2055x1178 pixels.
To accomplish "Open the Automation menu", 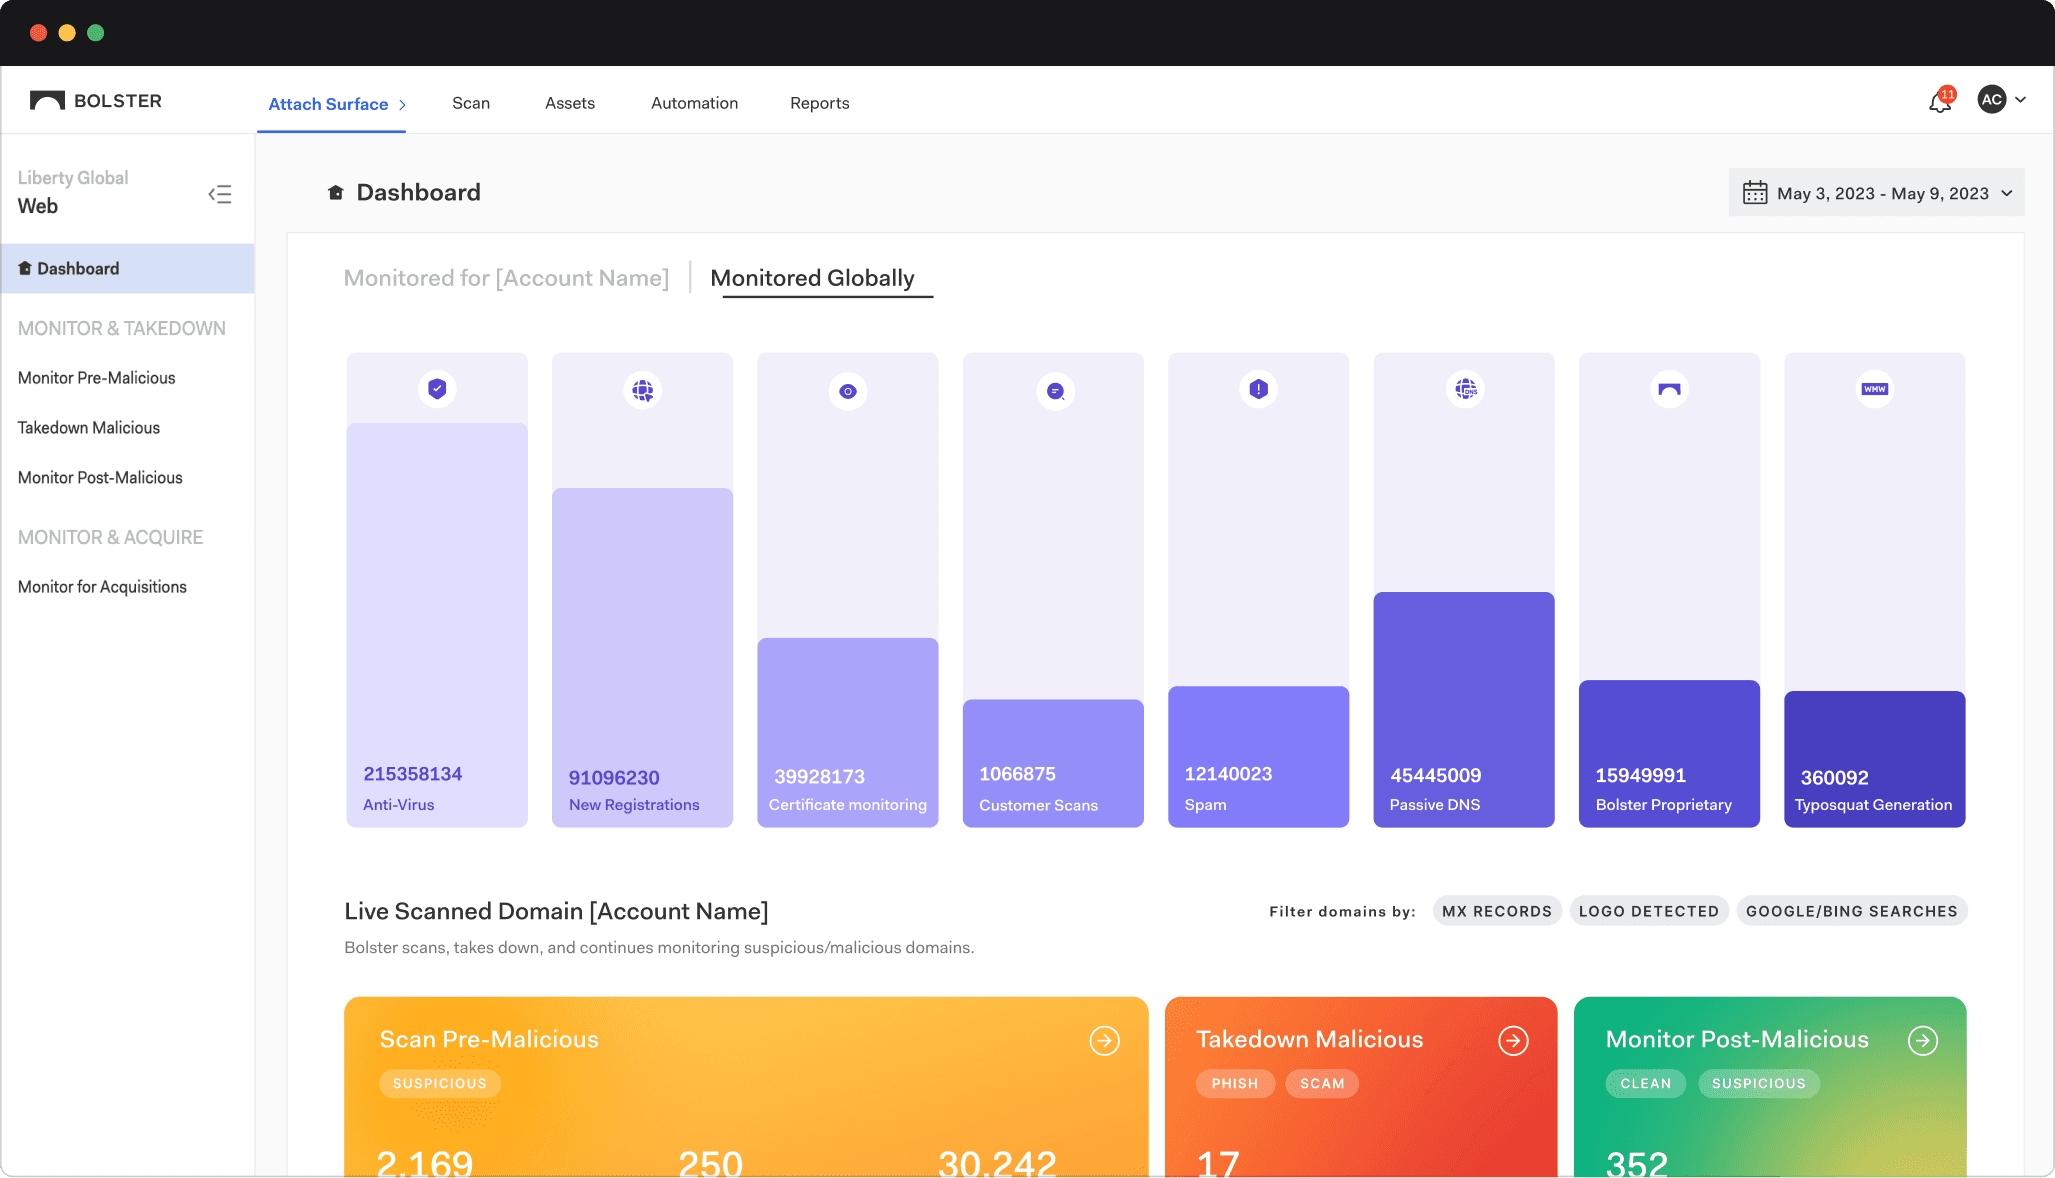I will coord(694,103).
